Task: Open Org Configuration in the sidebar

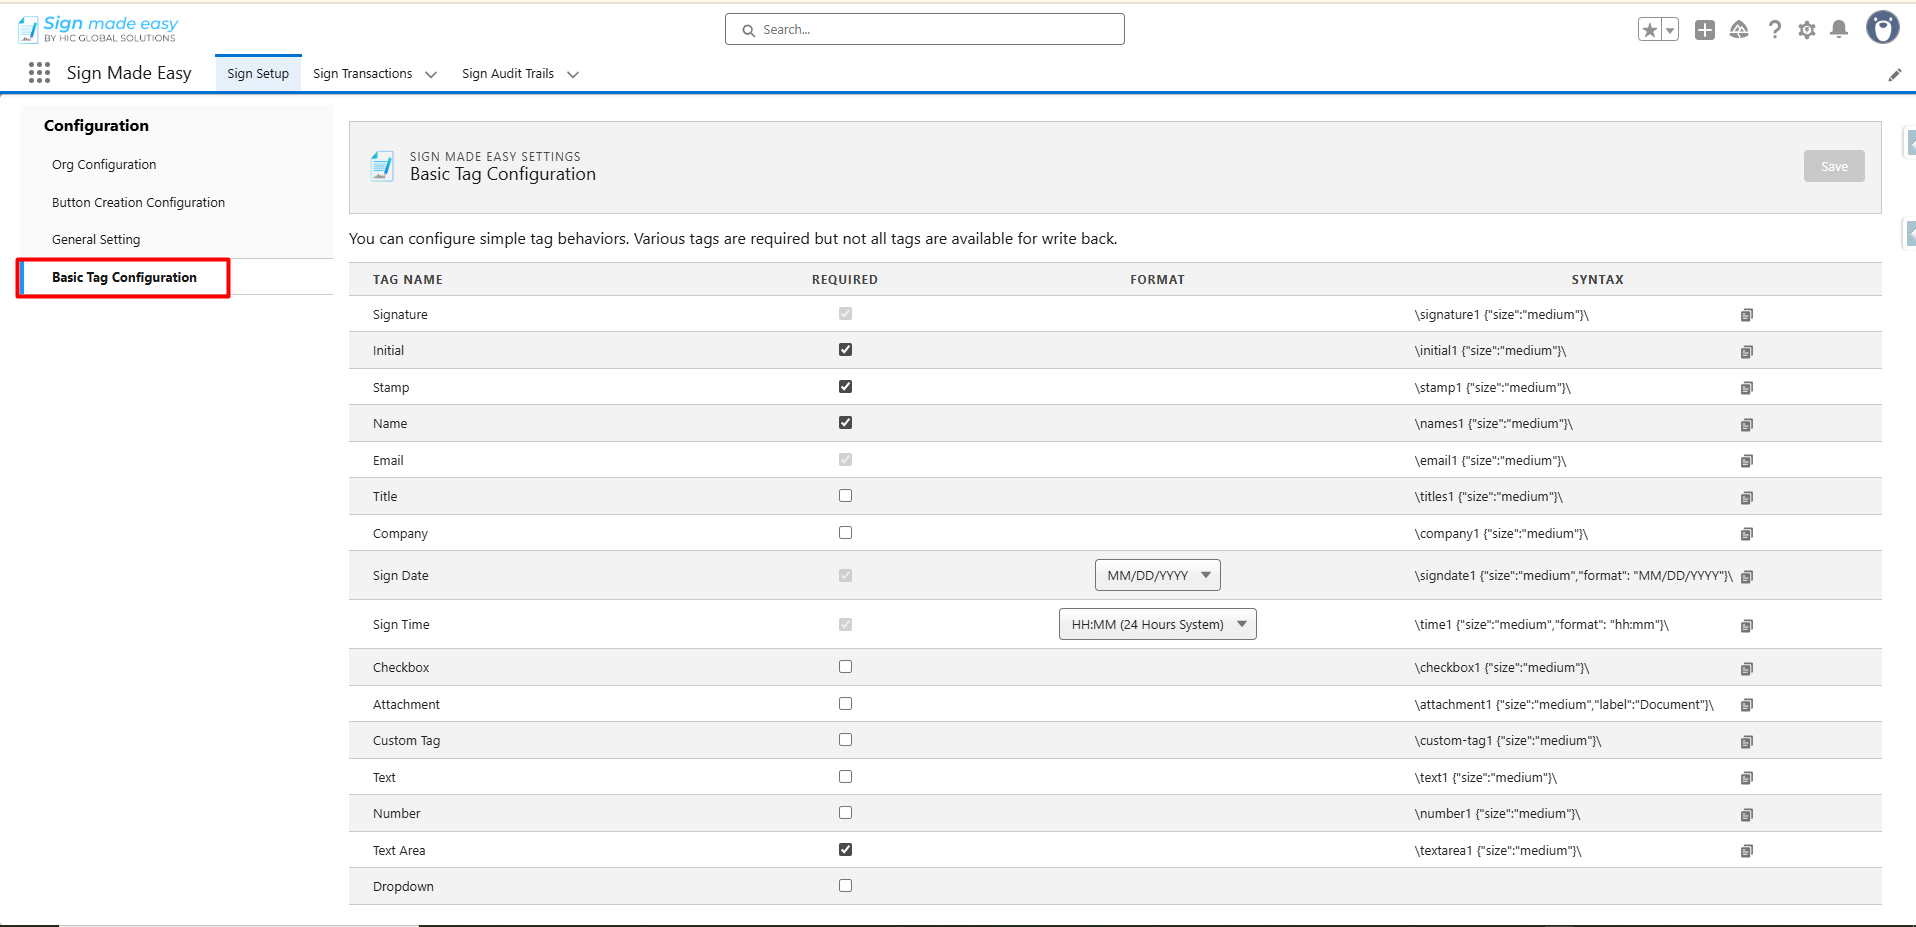Action: (x=104, y=165)
